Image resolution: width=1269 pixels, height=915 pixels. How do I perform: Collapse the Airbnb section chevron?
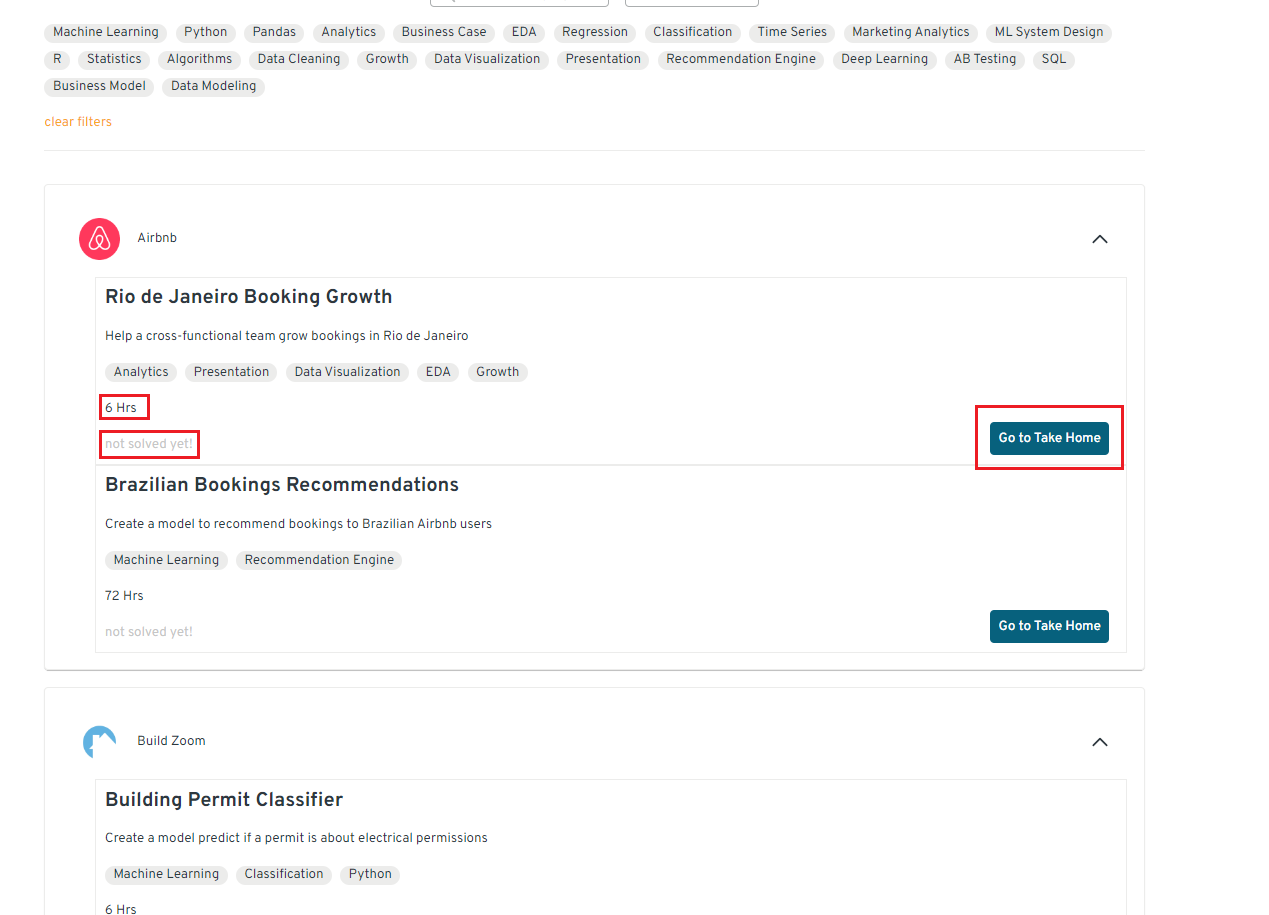pyautogui.click(x=1099, y=239)
